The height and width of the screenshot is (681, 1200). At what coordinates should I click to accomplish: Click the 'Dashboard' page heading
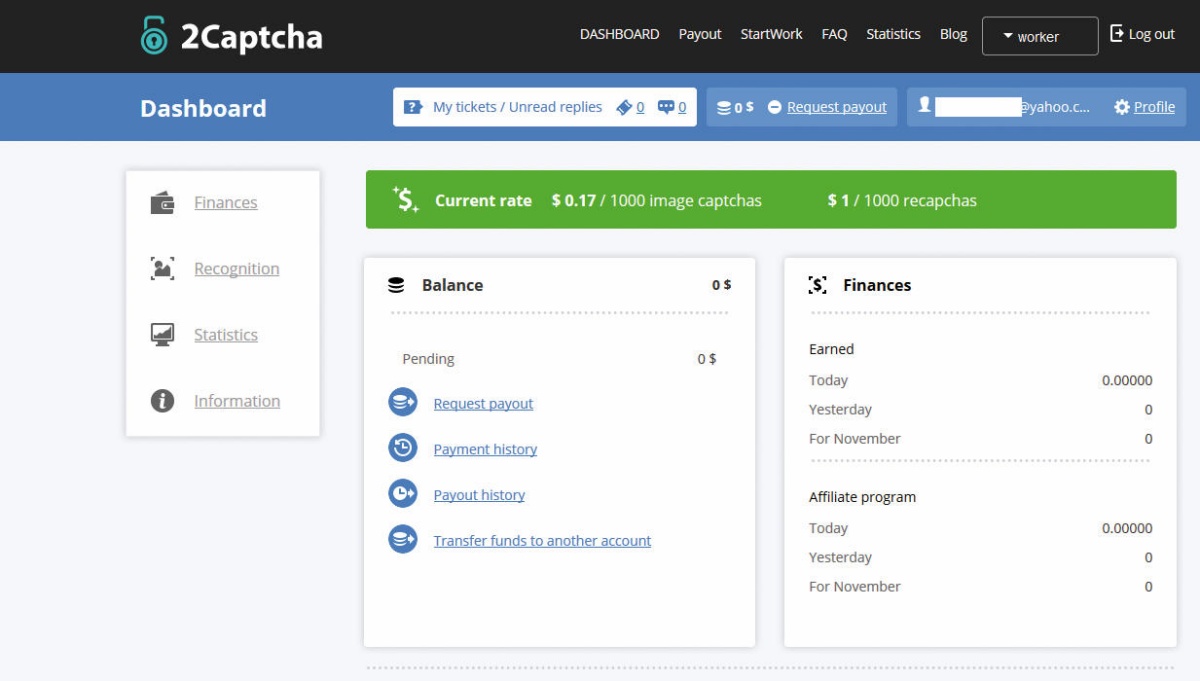coord(203,108)
